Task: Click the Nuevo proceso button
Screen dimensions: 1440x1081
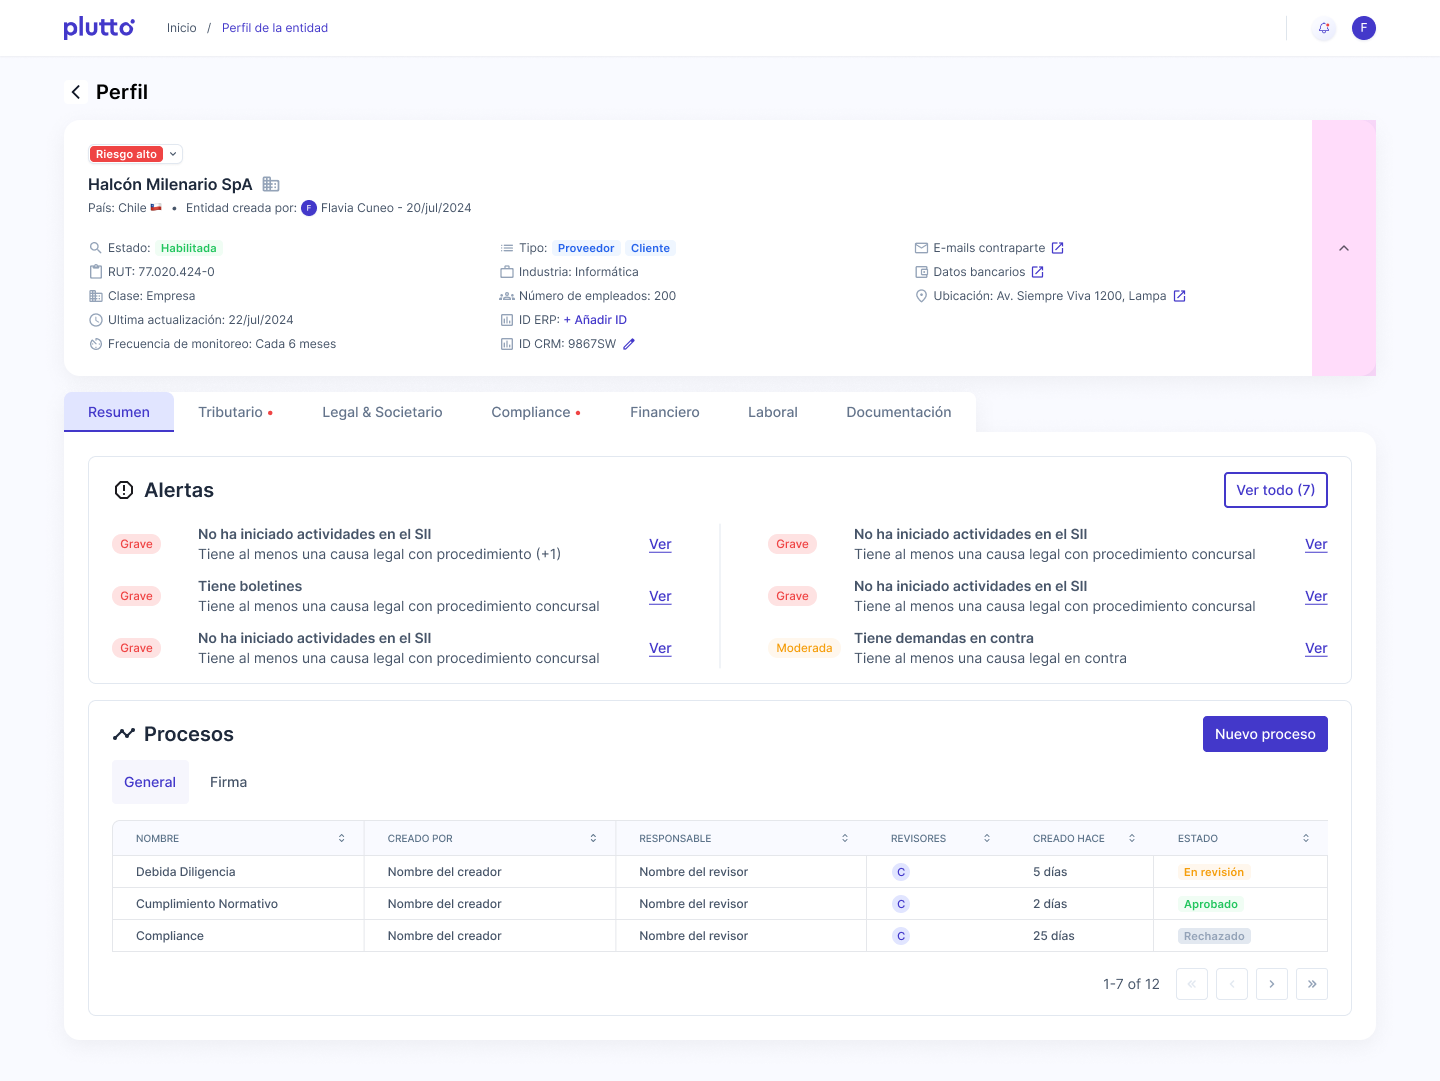Action: [x=1264, y=734]
